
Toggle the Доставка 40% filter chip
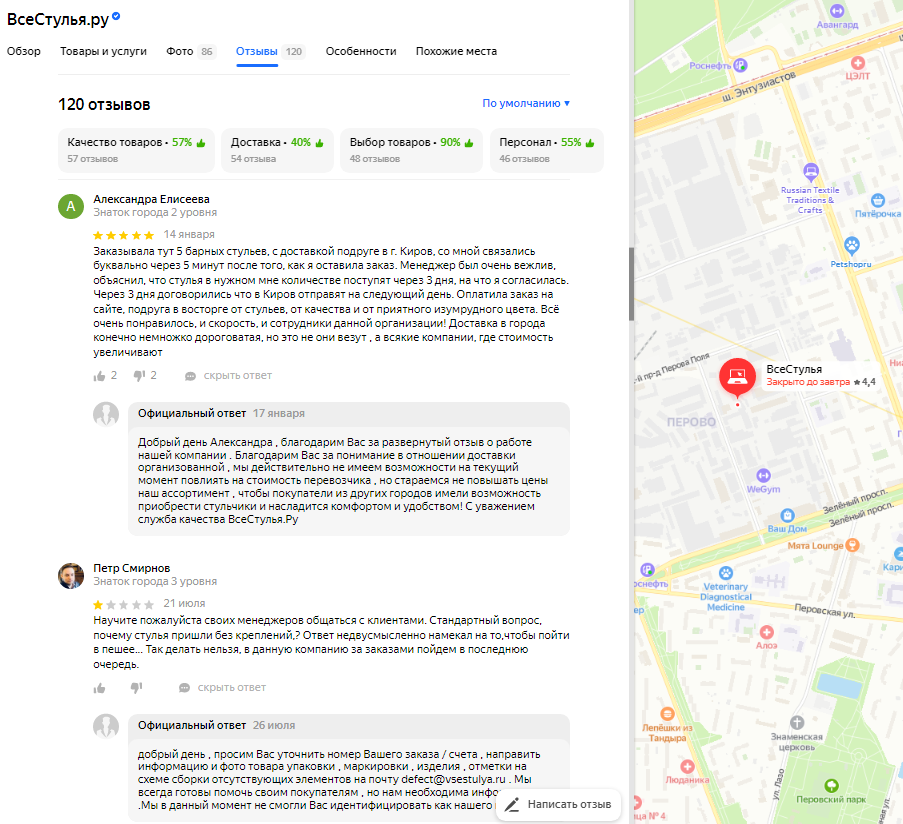[278, 150]
